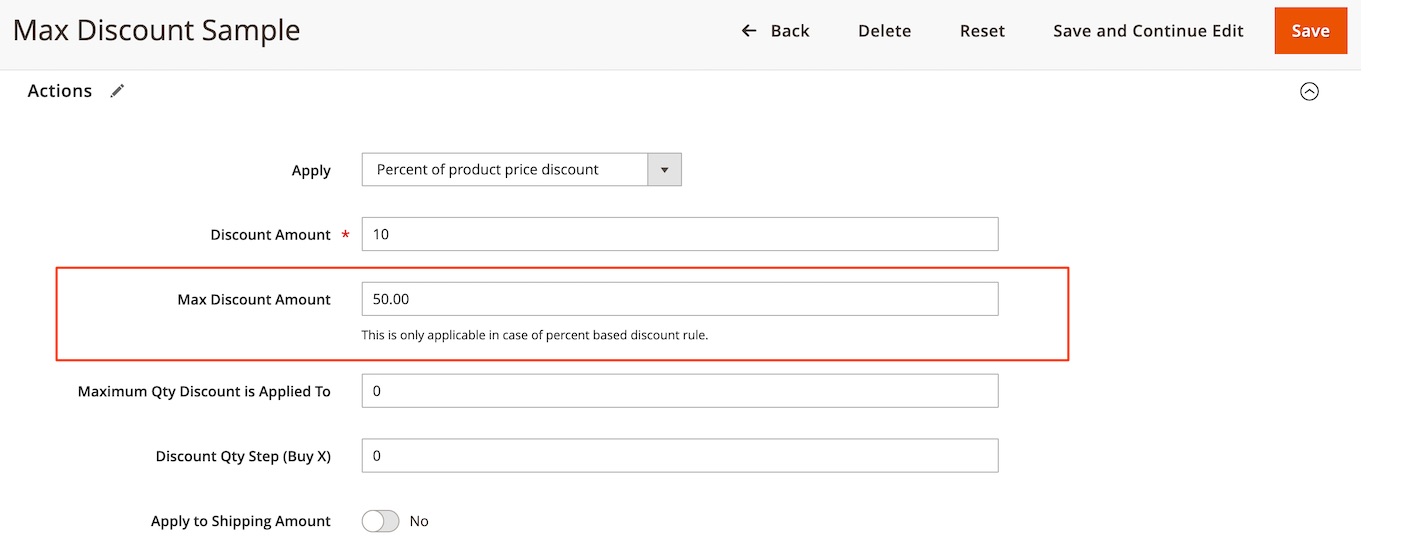
Task: Toggle the Apply to Shipping Amount switch
Action: coord(380,521)
